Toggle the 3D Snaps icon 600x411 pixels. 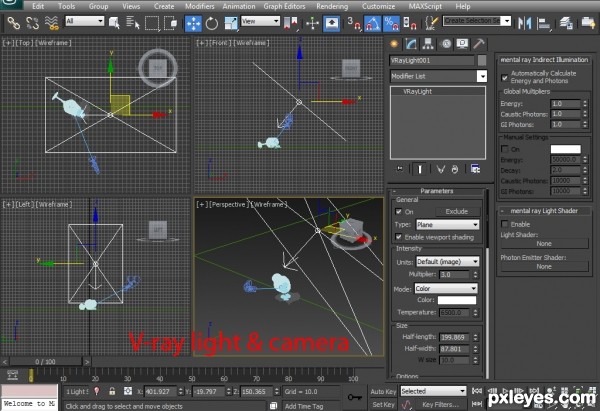354,23
